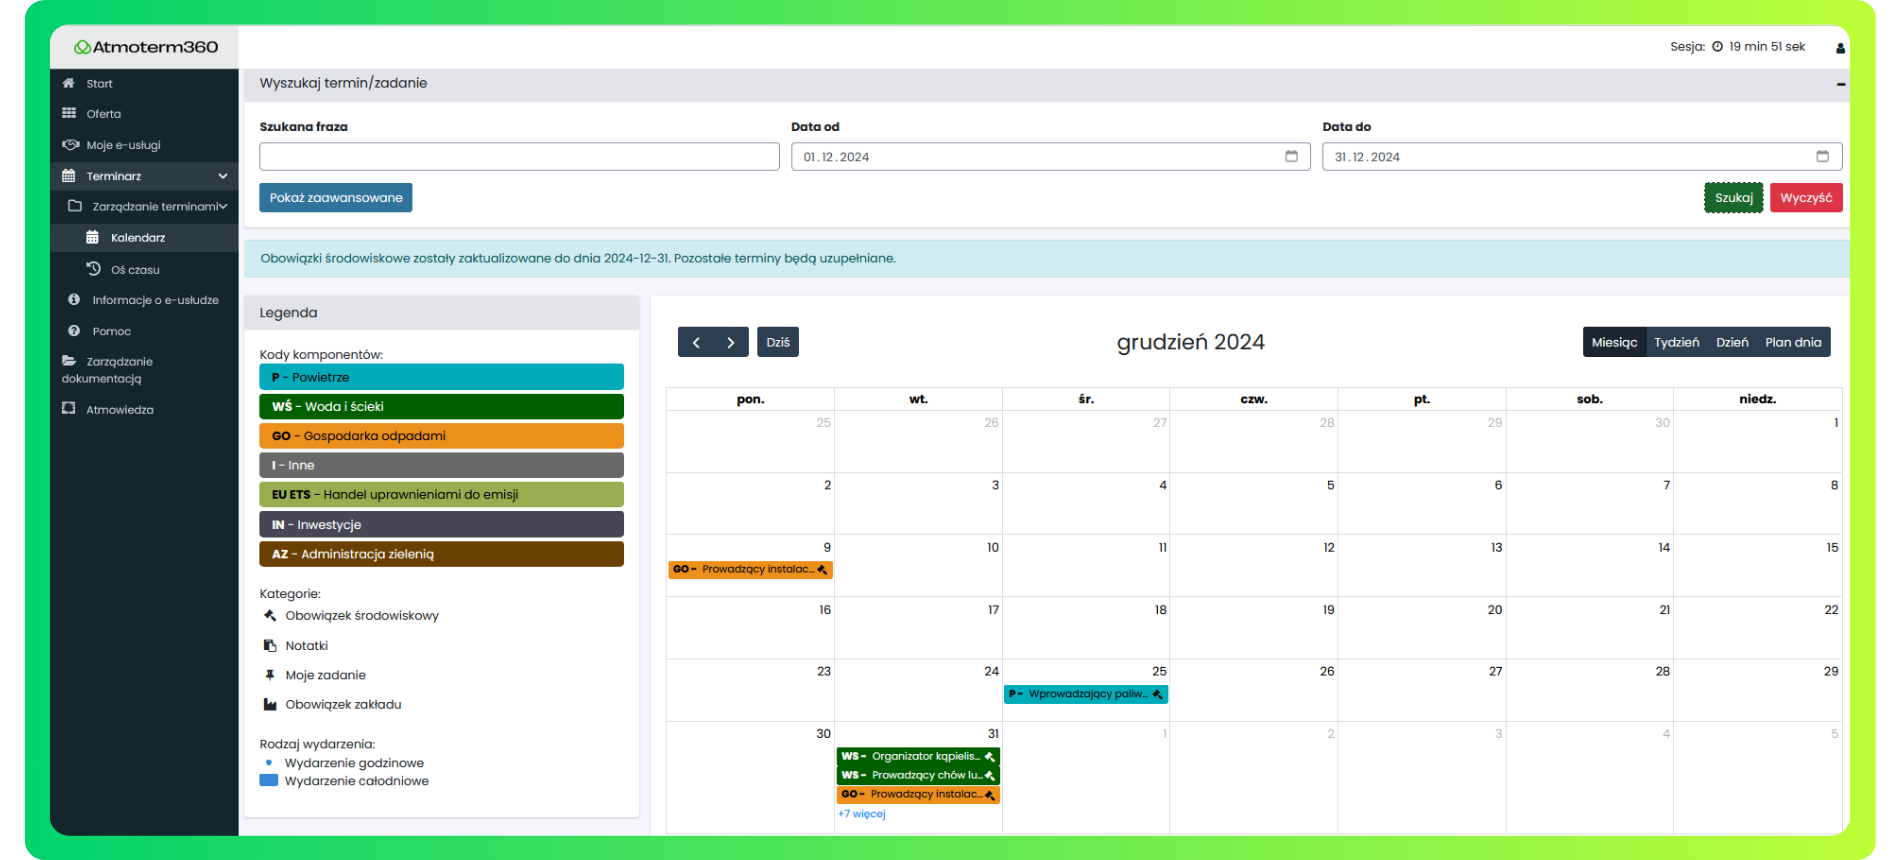Open P Wprowadzający paliw event on December 25
Screen dimensions: 1900x860
tap(1086, 694)
